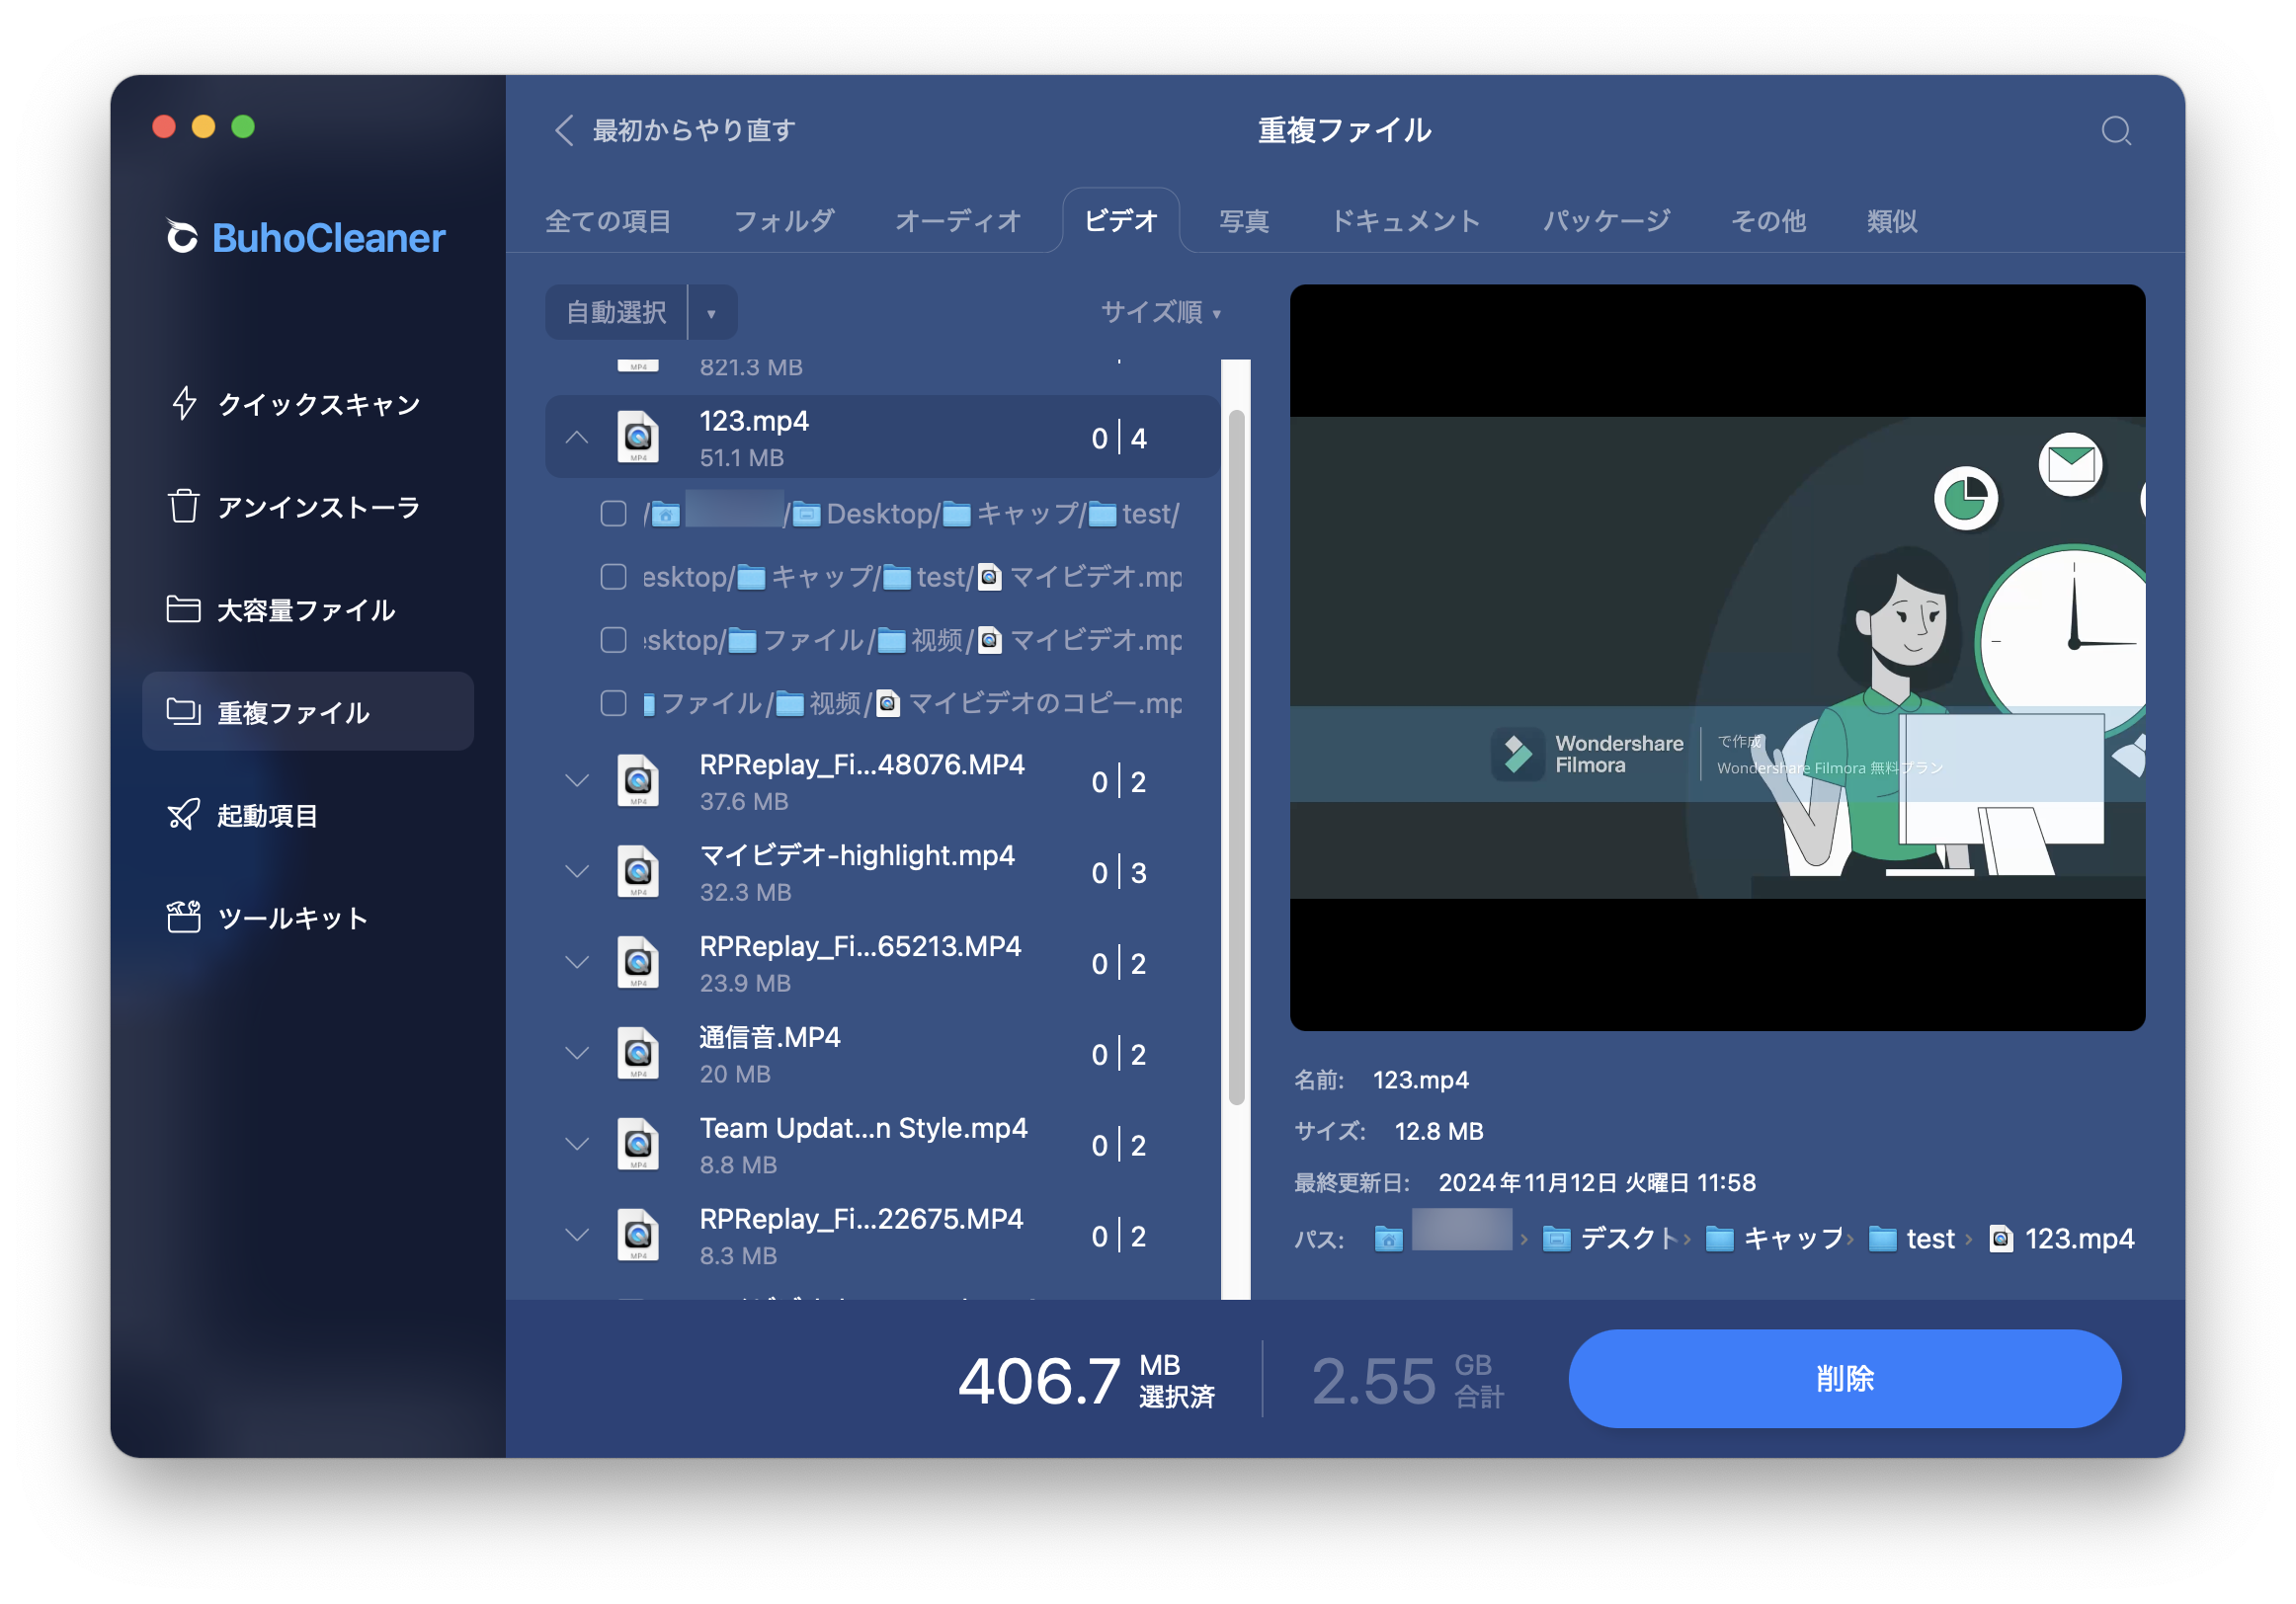Open ツールキット in the sidebar
This screenshot has width=2296, height=1604.
tap(308, 917)
